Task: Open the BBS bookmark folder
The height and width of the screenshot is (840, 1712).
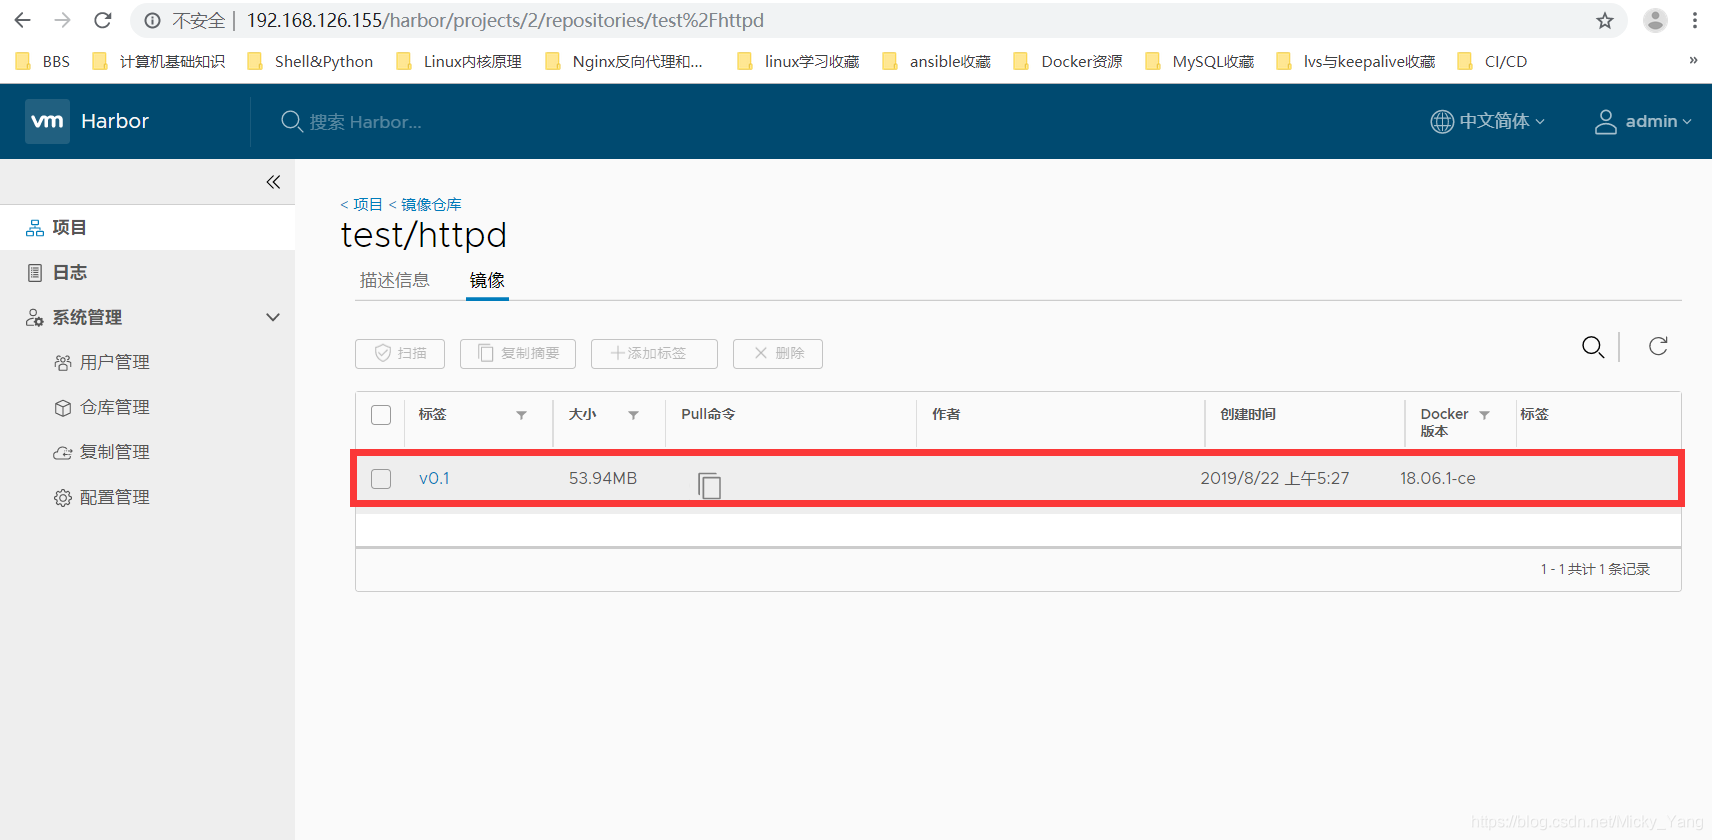Action: point(43,61)
